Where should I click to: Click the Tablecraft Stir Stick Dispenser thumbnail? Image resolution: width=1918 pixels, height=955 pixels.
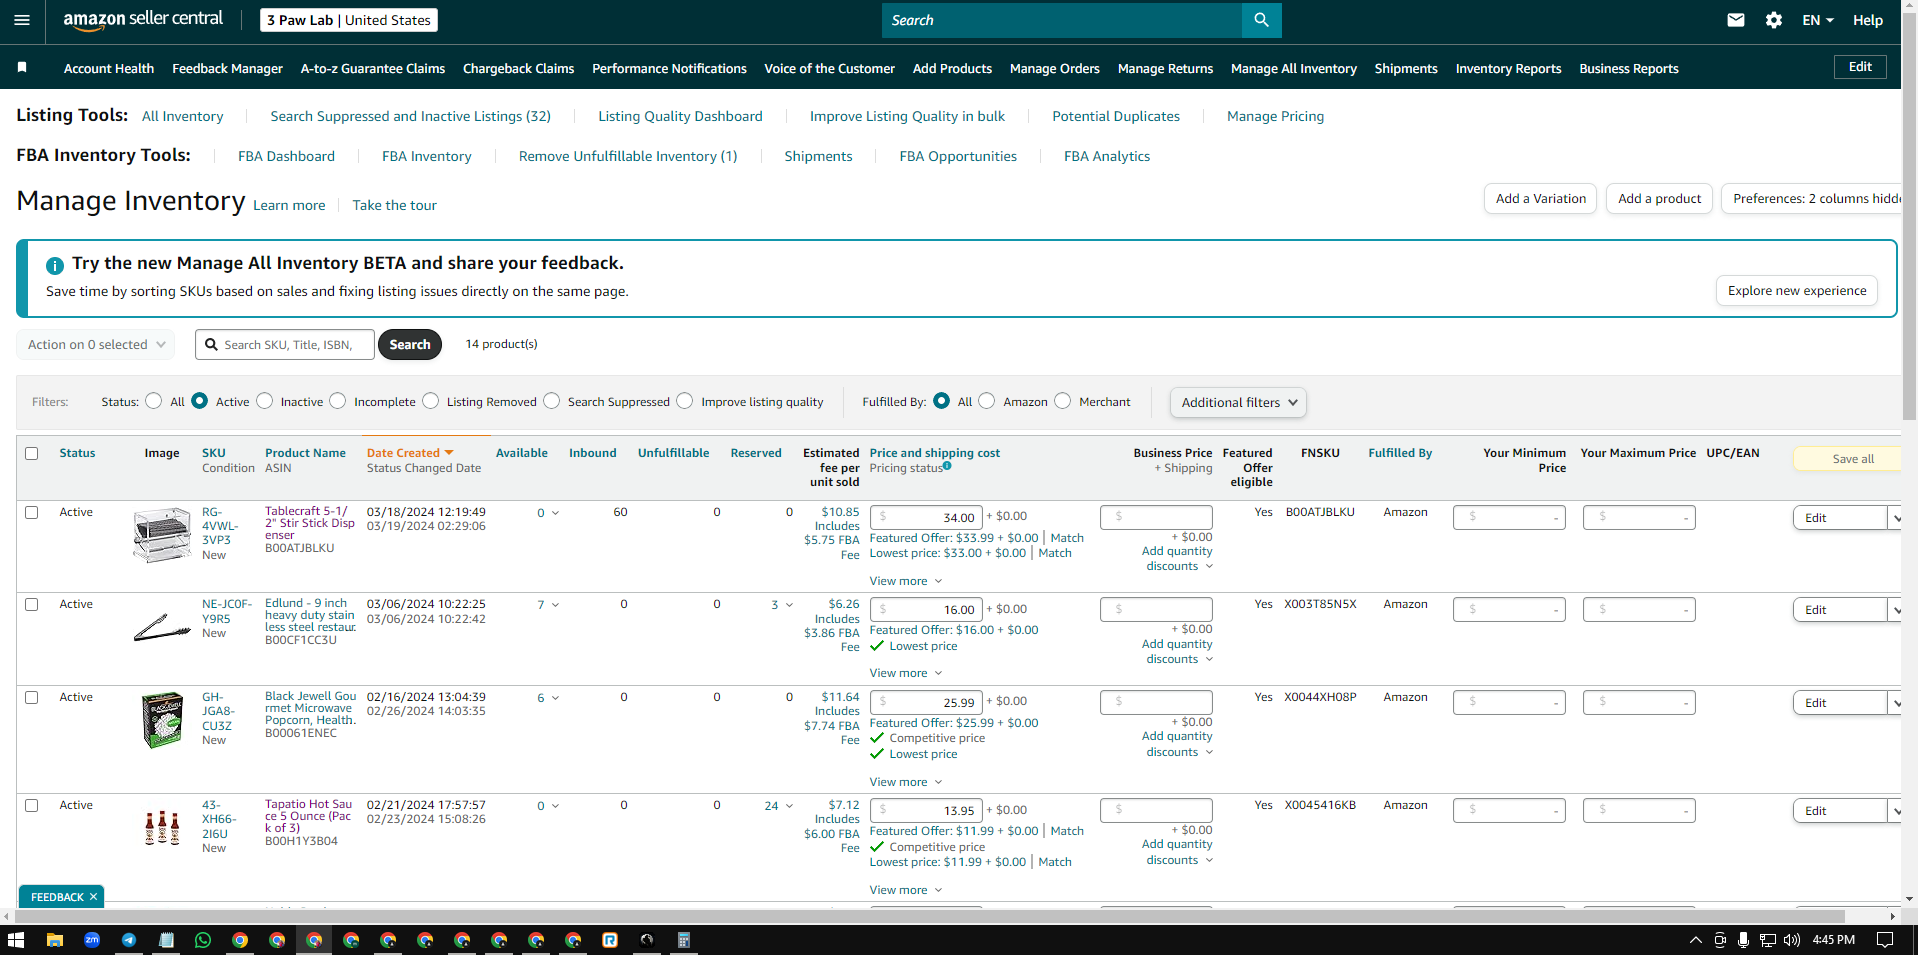[161, 535]
